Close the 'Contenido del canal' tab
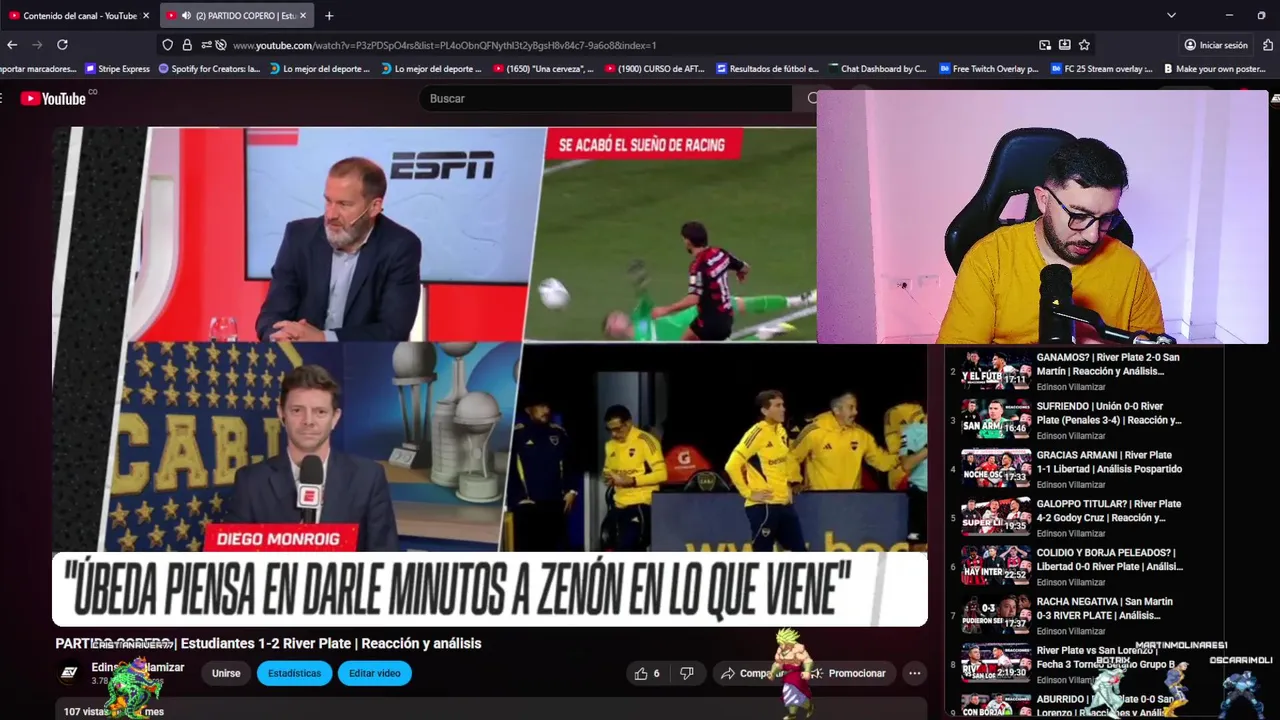 click(145, 15)
